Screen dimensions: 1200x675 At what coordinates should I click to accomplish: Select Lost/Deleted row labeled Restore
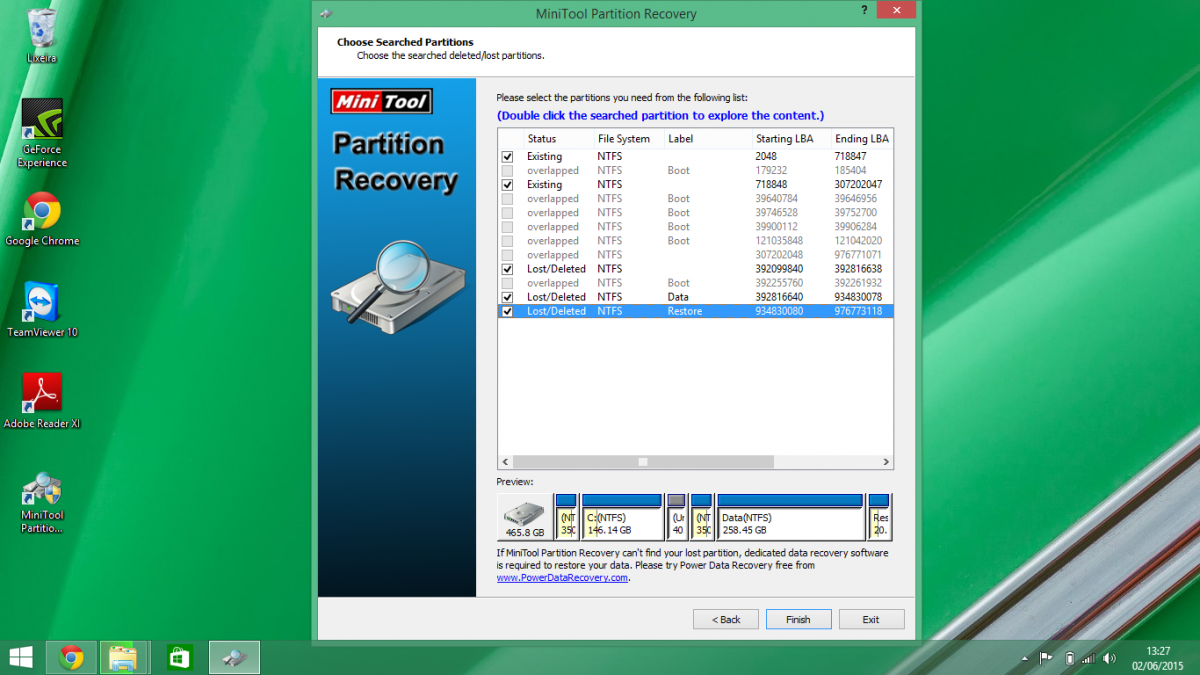[695, 311]
